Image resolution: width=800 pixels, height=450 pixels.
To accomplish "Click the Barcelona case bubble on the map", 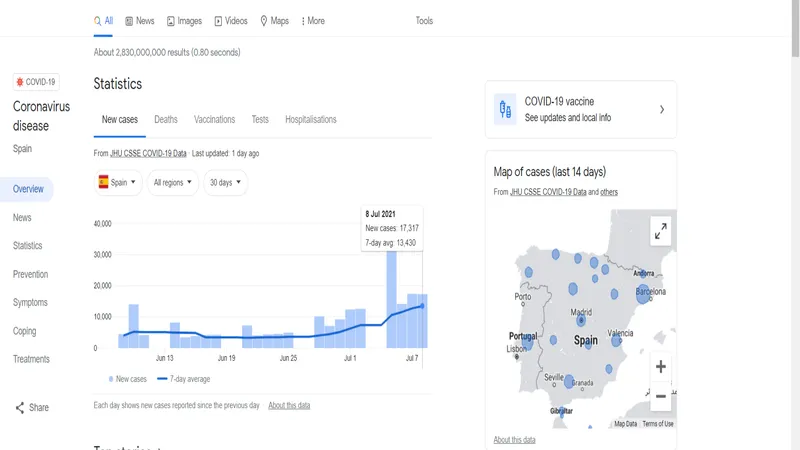I will (643, 294).
